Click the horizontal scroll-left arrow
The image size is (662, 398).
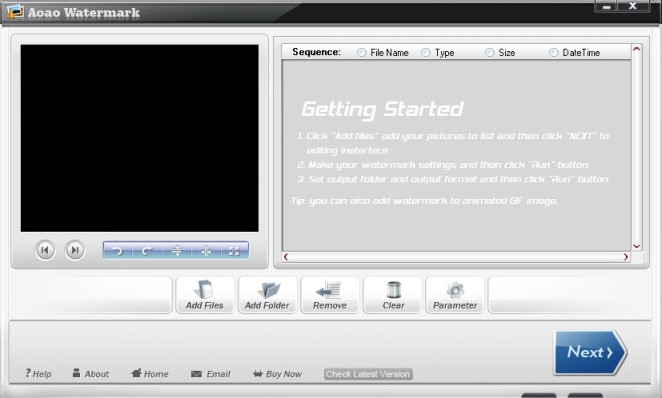286,257
